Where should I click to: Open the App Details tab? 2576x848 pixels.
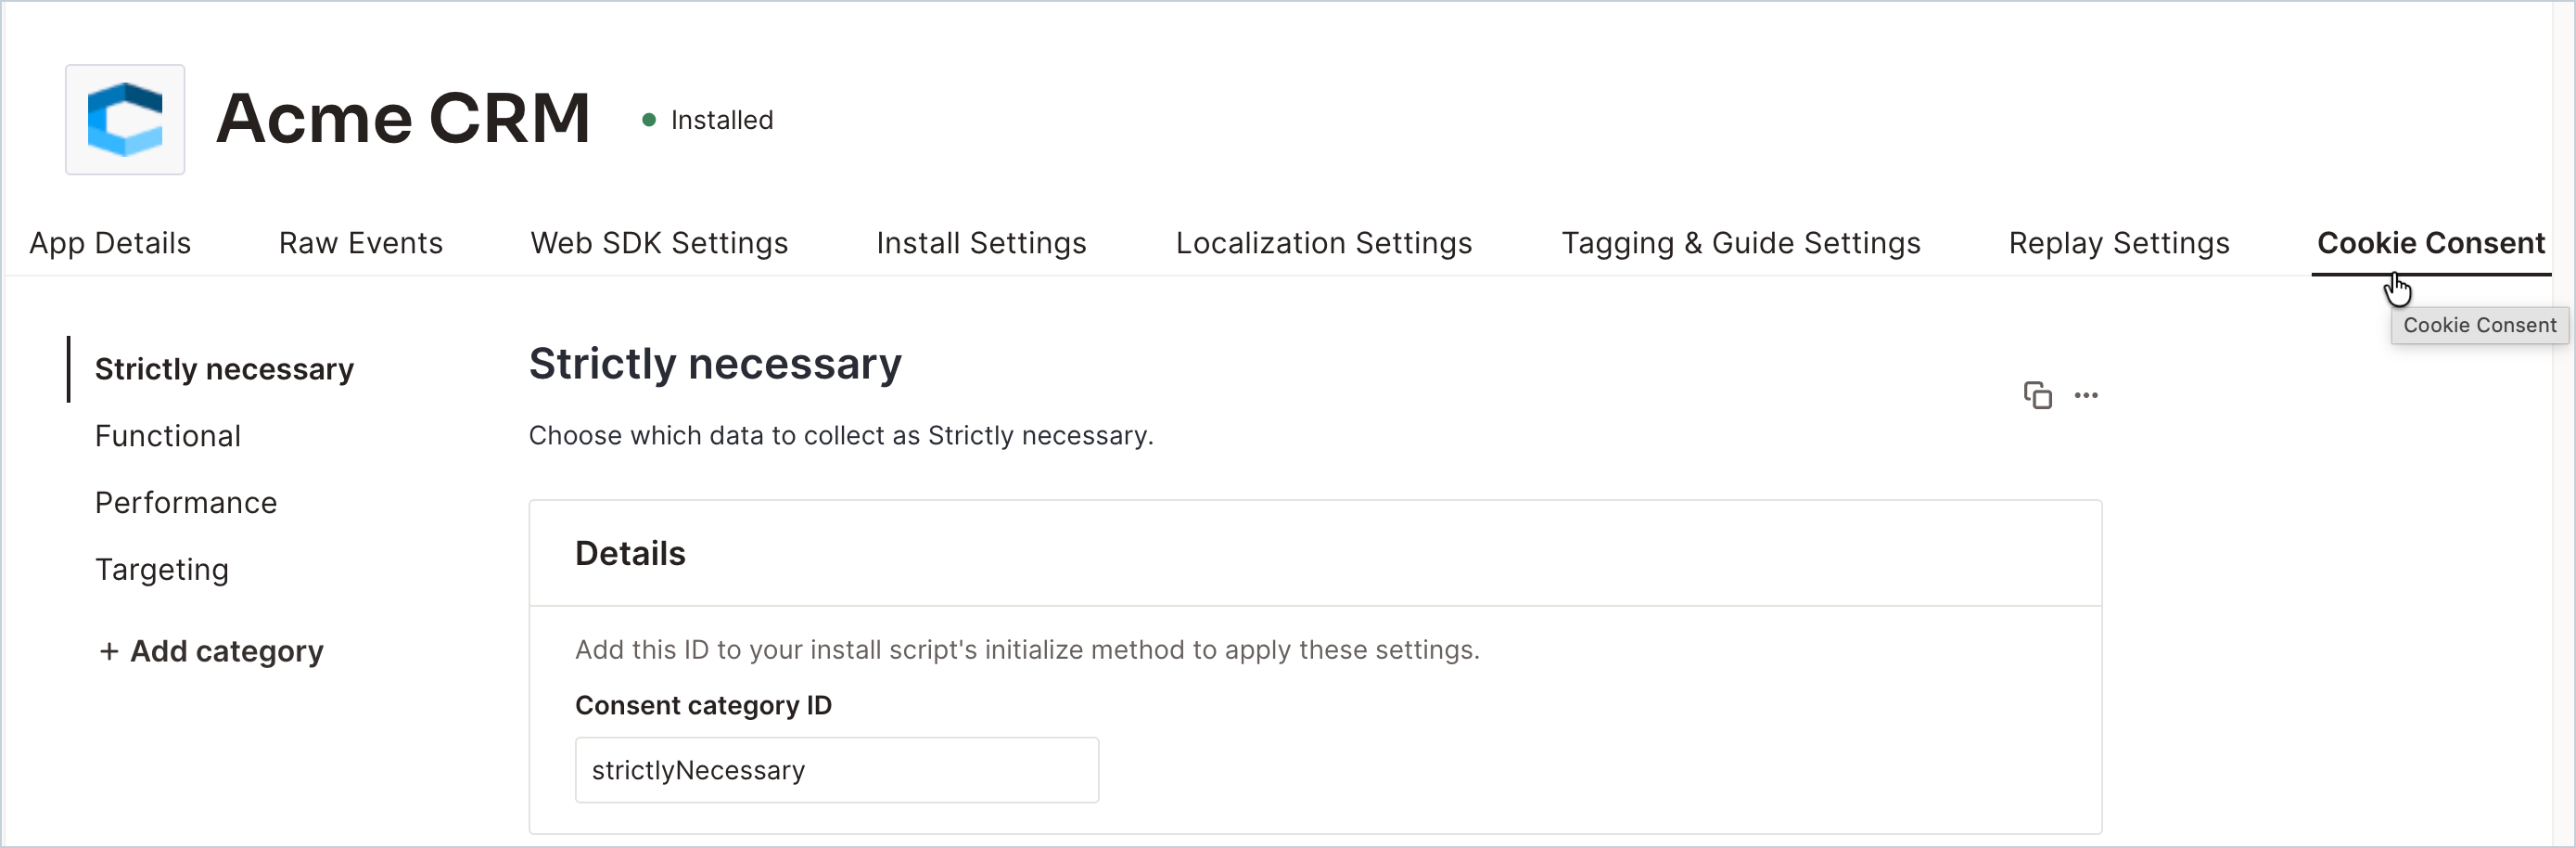(x=110, y=243)
